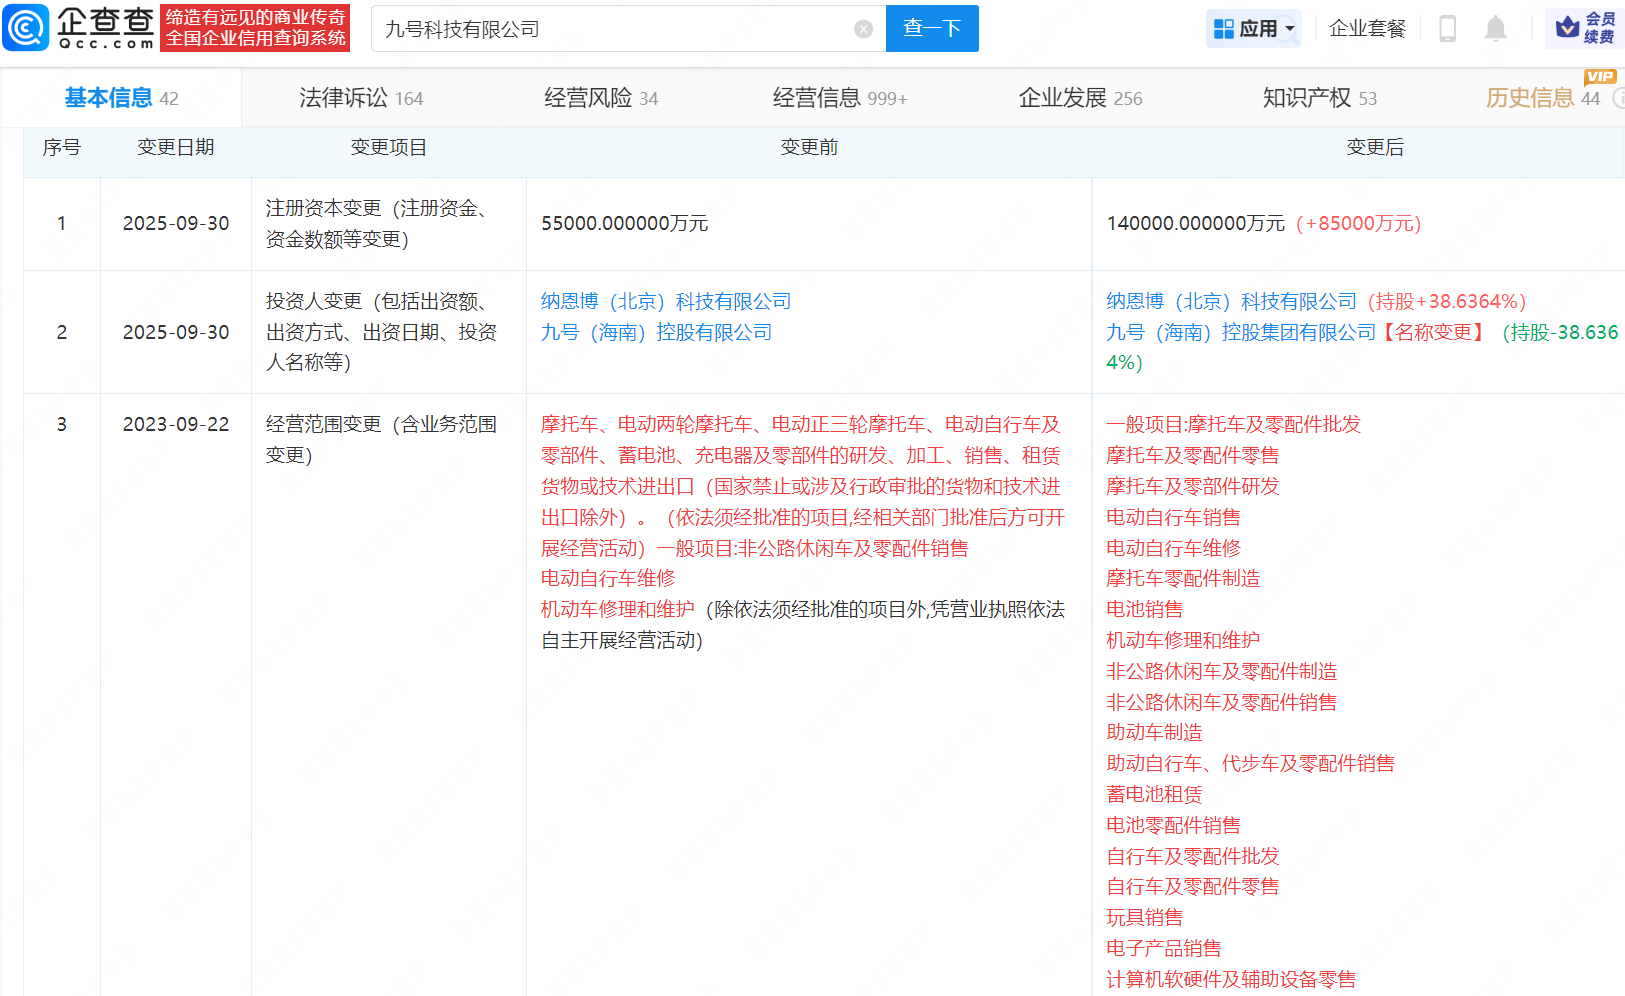
Task: Click the apps grid icon
Action: 1223,29
